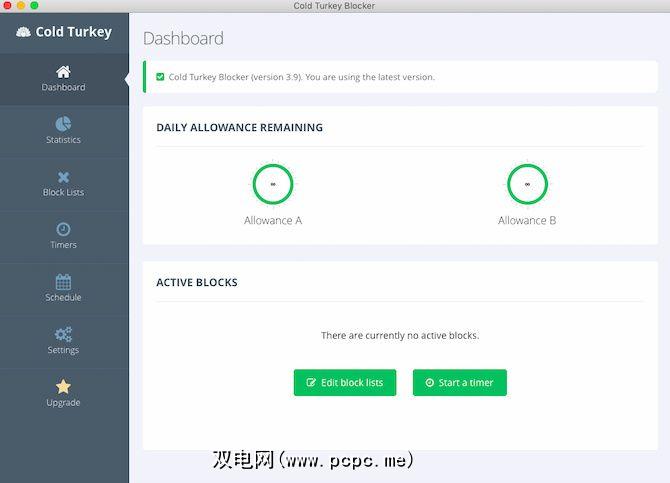Screen dimensions: 670x483
Task: Open the Statistics pie chart icon
Action: [x=63, y=124]
